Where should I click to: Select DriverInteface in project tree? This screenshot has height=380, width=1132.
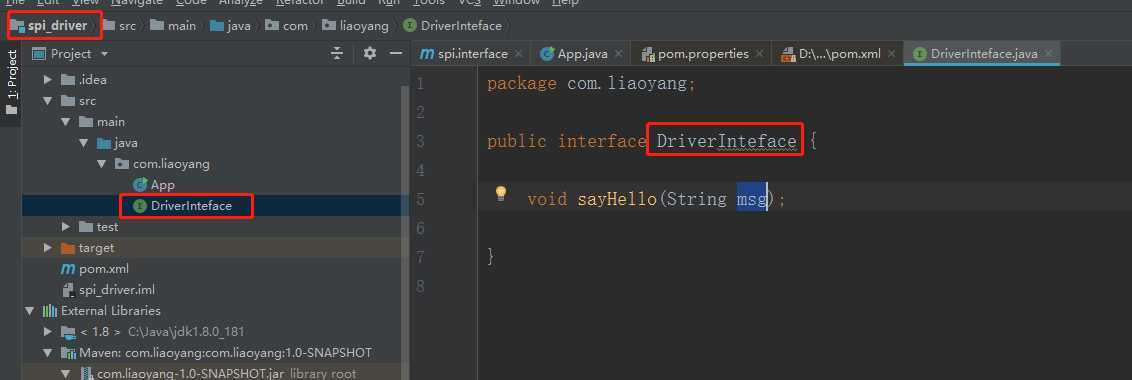tap(191, 206)
